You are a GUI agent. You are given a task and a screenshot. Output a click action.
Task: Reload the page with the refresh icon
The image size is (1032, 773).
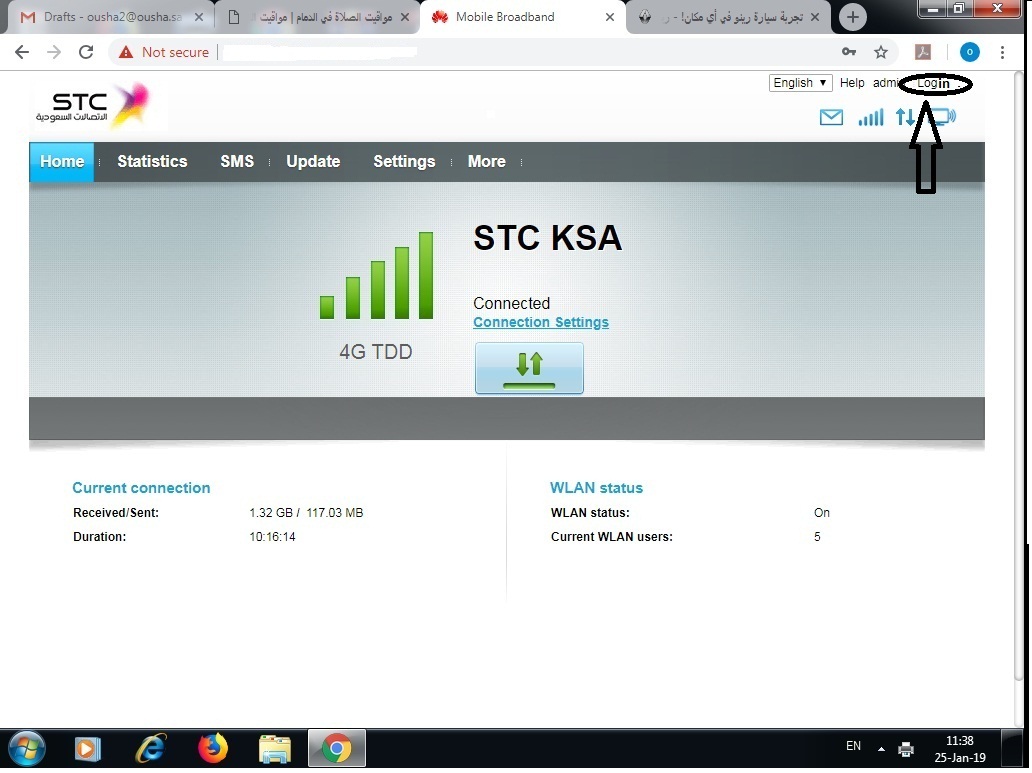[85, 51]
